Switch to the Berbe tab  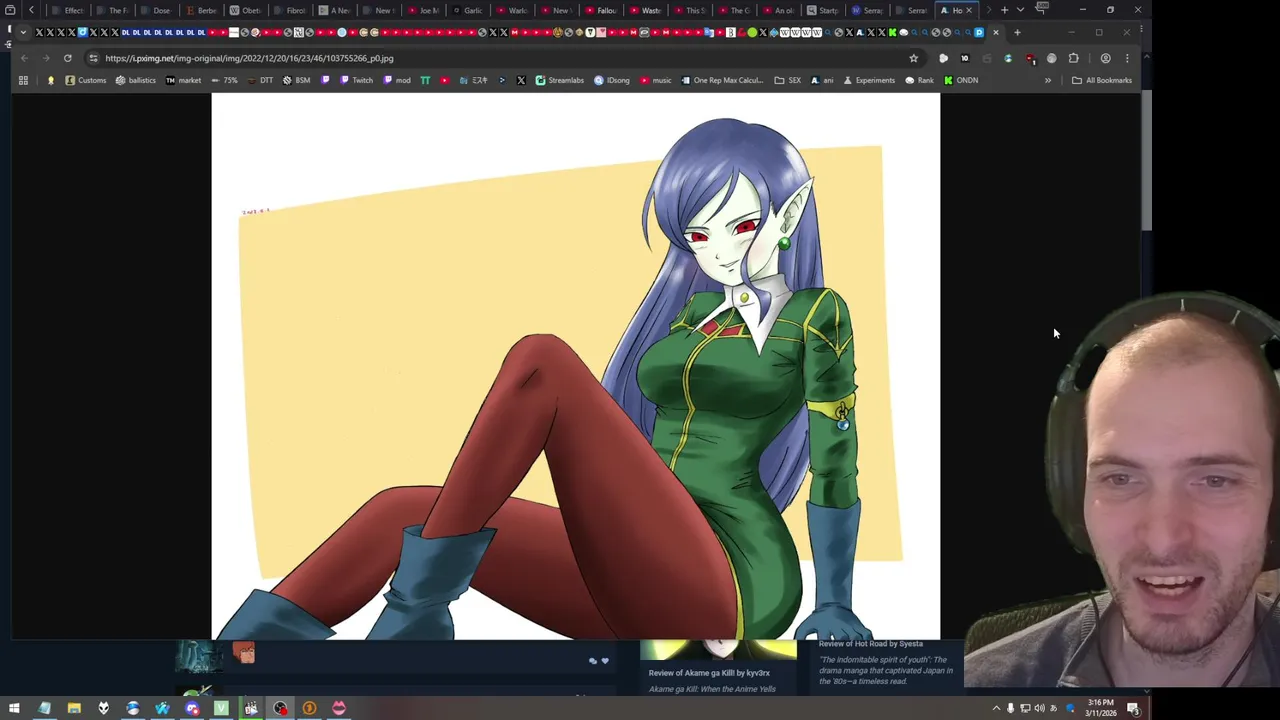(x=201, y=10)
